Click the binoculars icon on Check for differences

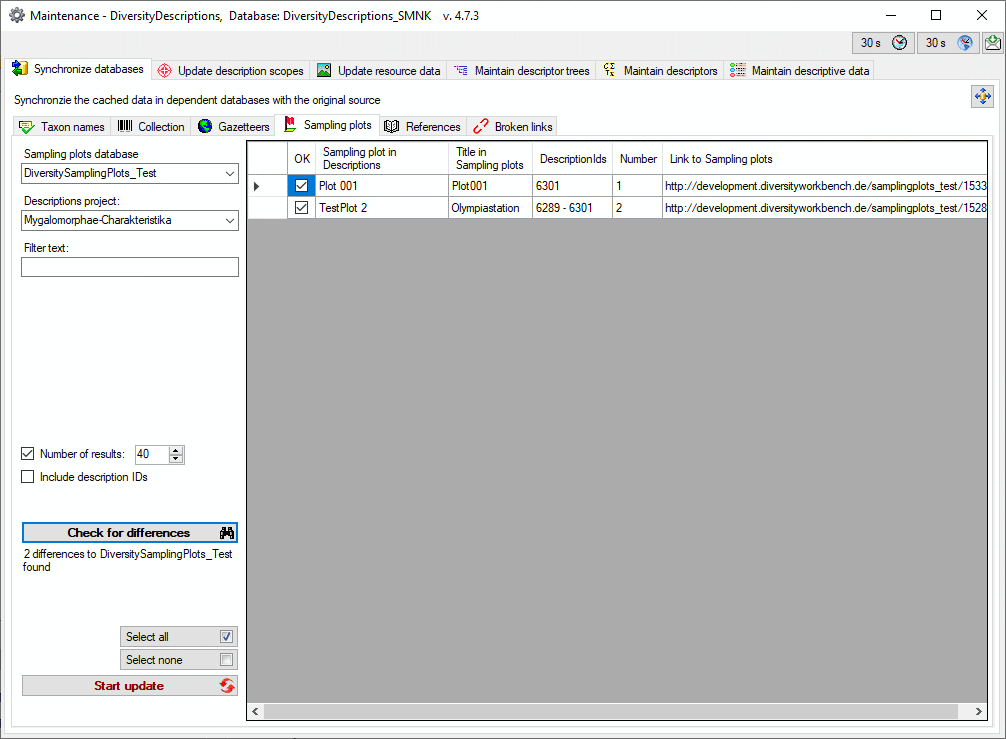[x=227, y=533]
